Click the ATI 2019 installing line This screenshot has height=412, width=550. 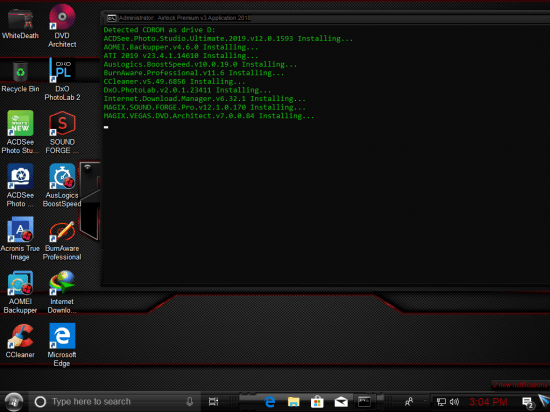[x=181, y=56]
